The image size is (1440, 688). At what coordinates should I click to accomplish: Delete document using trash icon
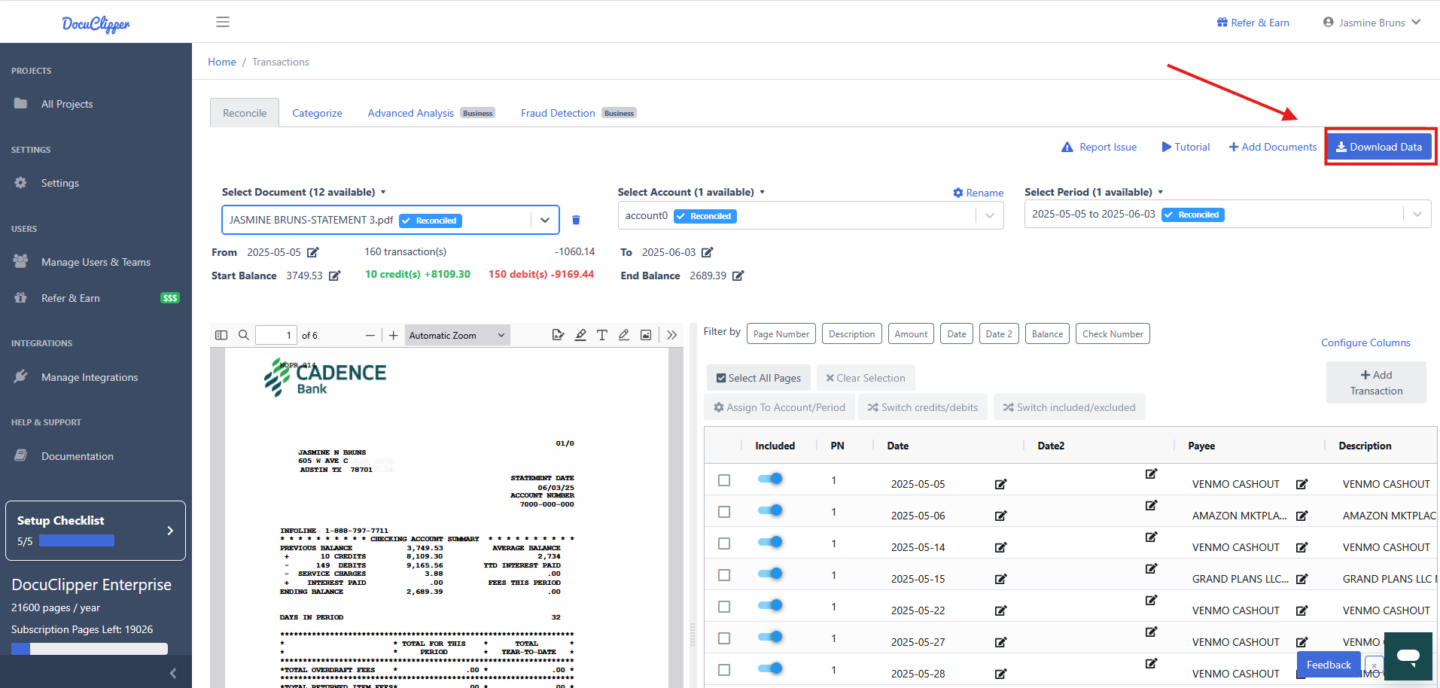(x=576, y=220)
